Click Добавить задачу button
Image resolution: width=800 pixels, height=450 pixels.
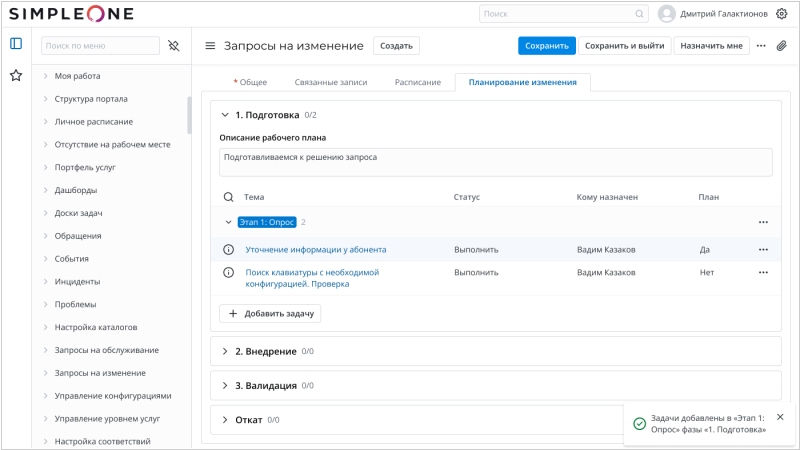click(270, 313)
